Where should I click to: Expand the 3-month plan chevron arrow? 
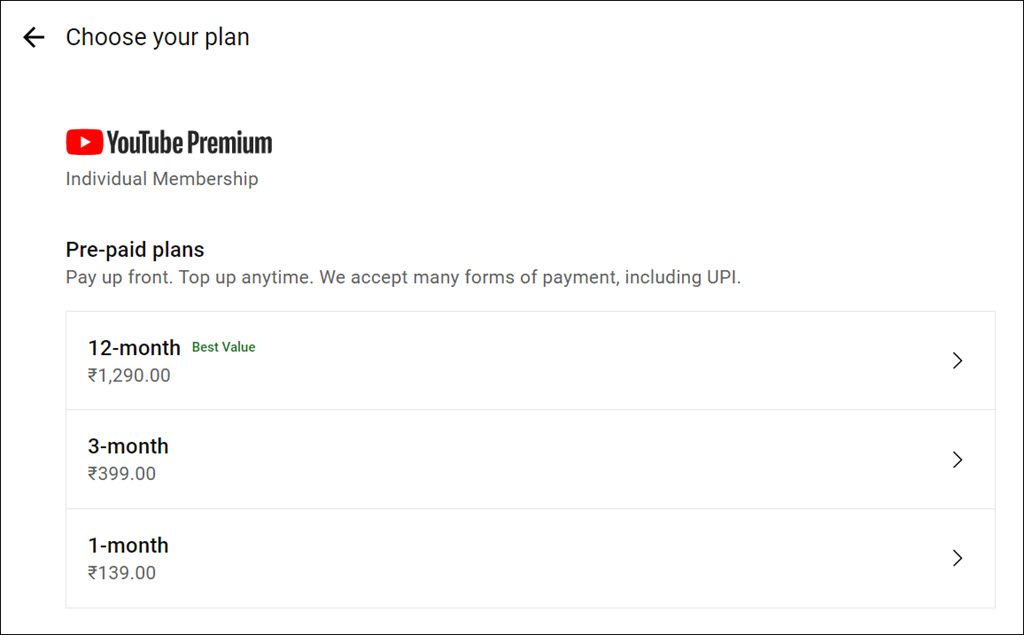coord(957,460)
